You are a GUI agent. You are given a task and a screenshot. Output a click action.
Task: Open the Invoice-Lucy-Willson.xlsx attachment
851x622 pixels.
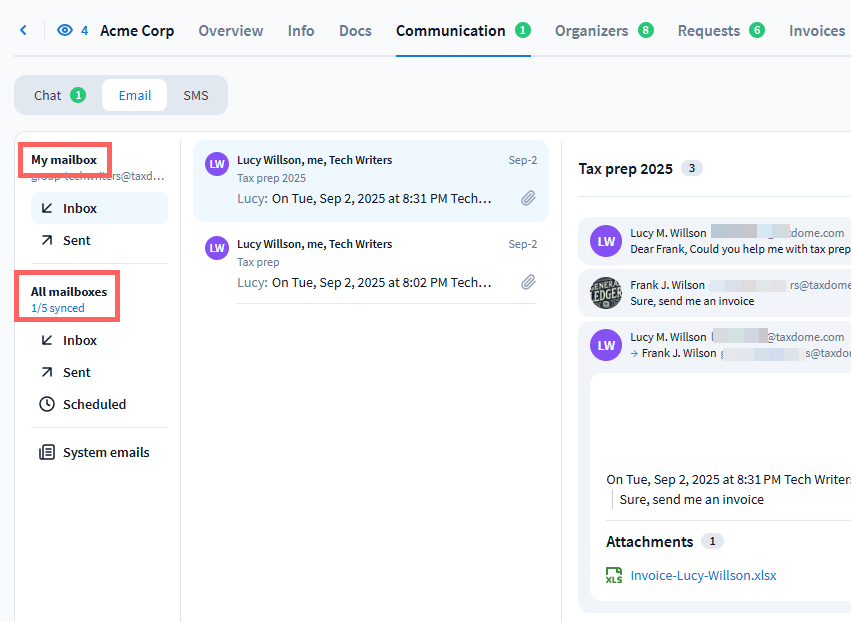(x=703, y=576)
